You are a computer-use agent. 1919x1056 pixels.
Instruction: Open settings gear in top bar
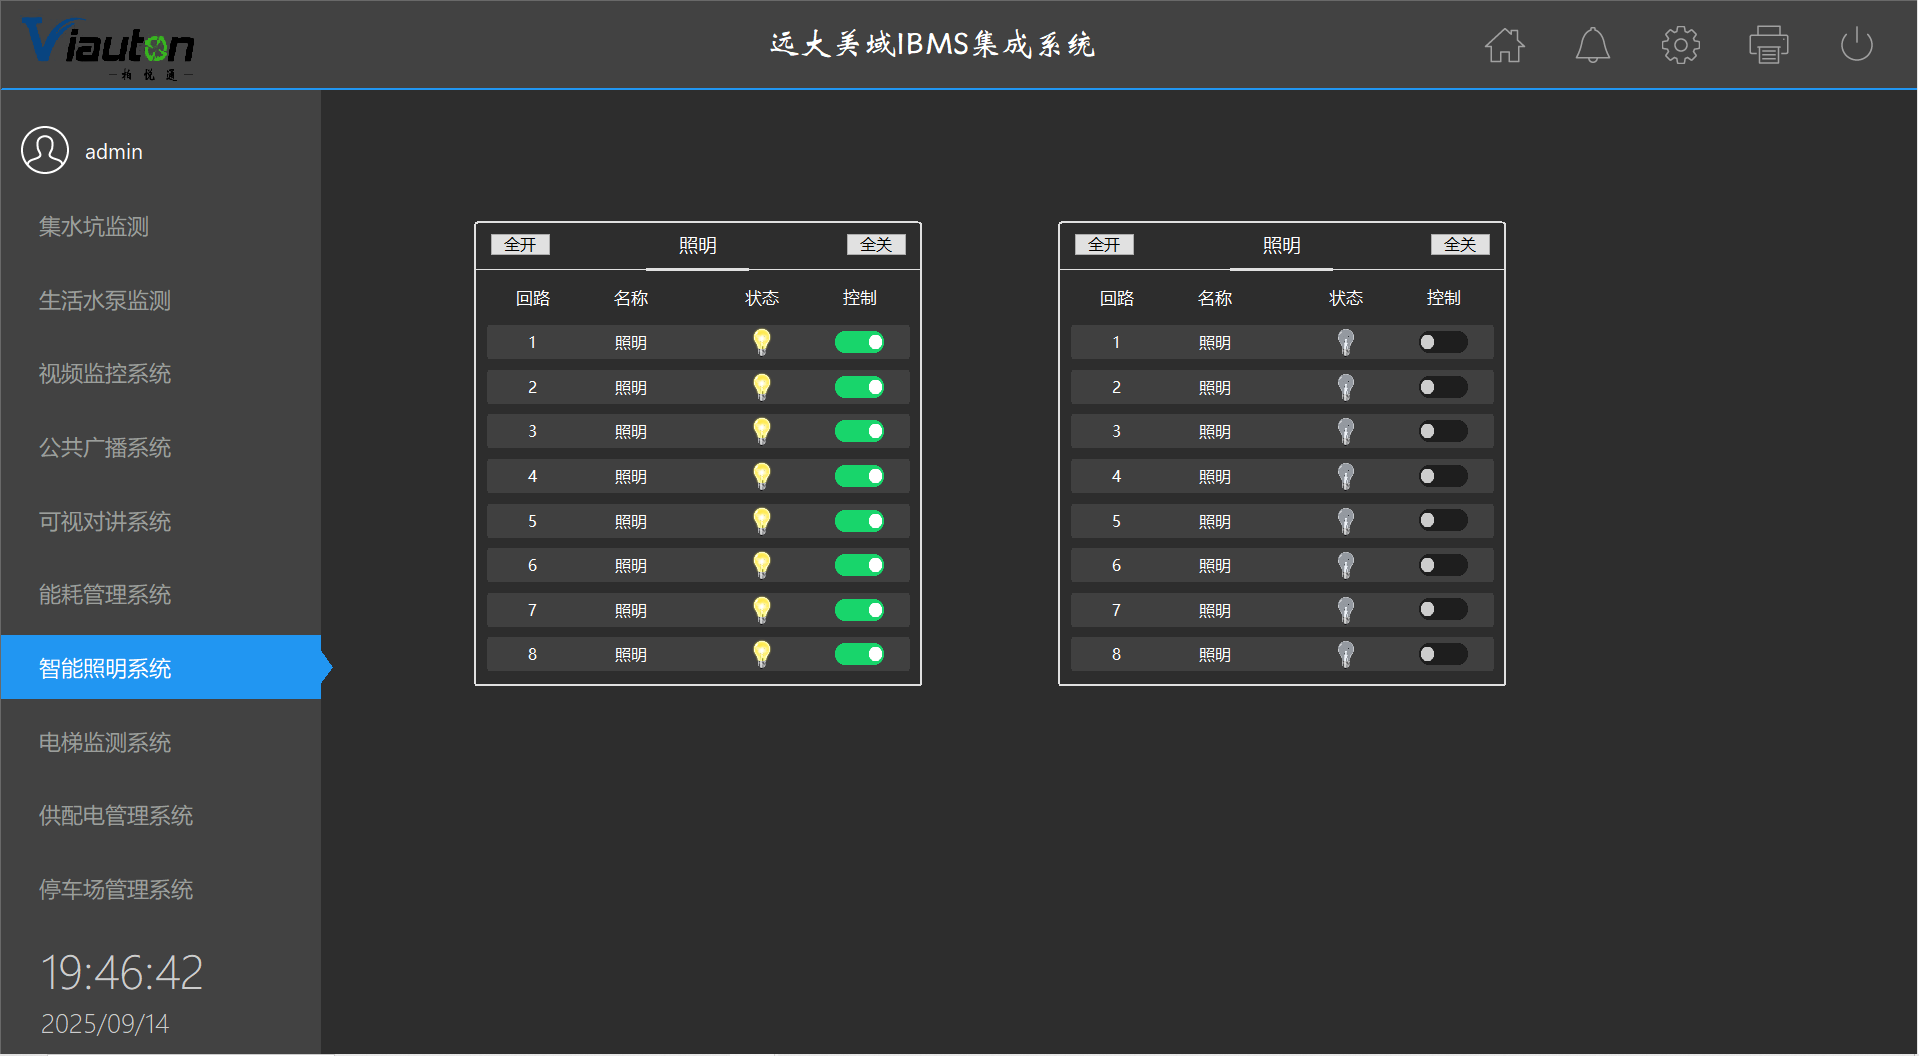1680,45
